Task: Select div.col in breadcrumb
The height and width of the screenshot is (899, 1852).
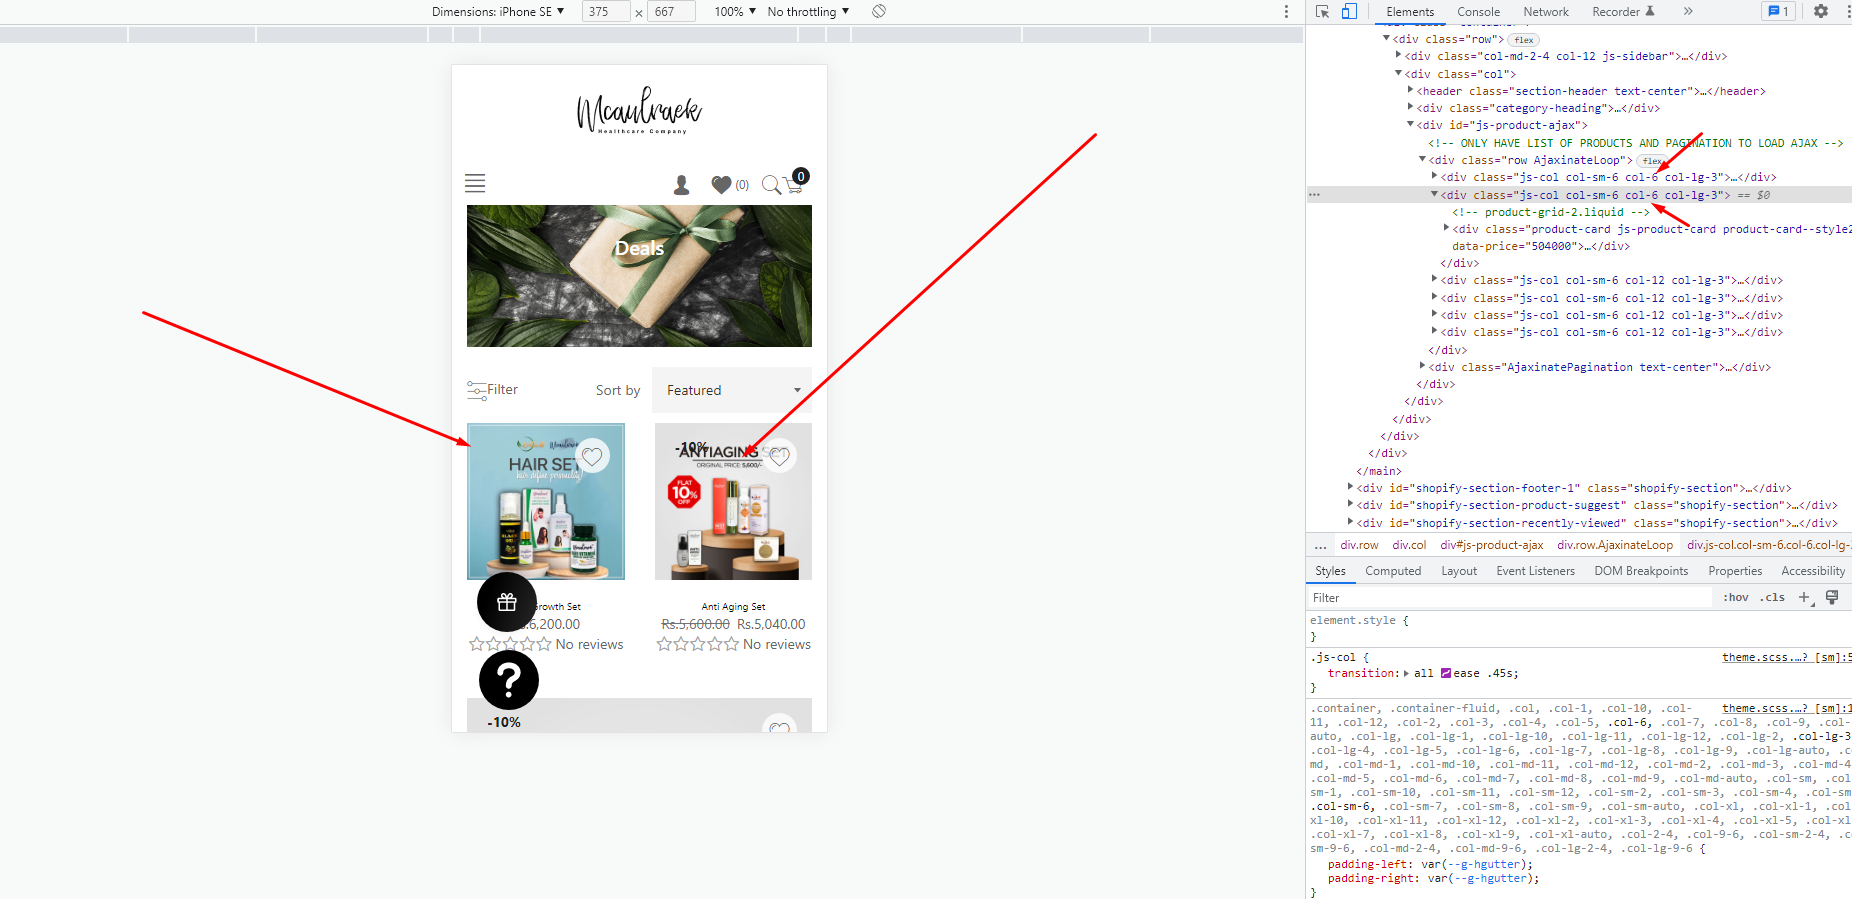Action: coord(1409,545)
